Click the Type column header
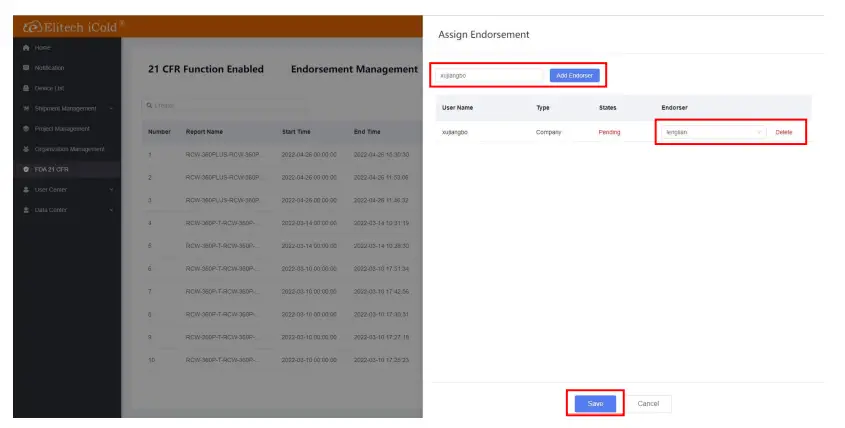Image resolution: width=845 pixels, height=428 pixels. 543,108
